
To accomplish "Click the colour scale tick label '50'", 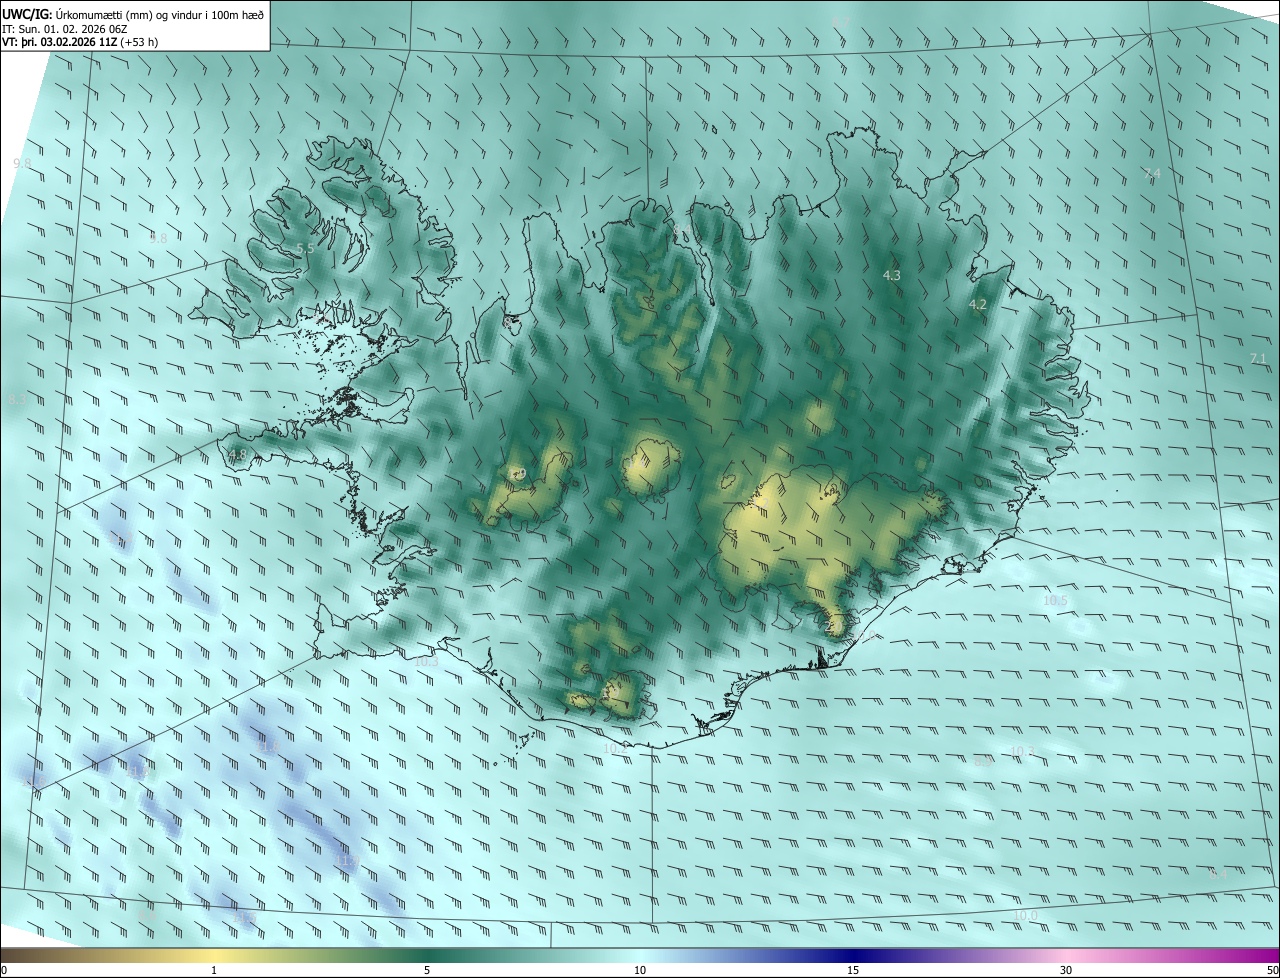I will point(1272,970).
